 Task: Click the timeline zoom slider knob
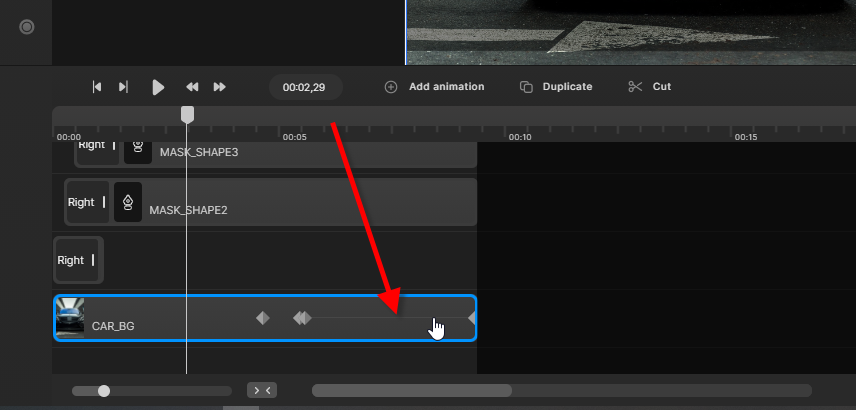[104, 391]
